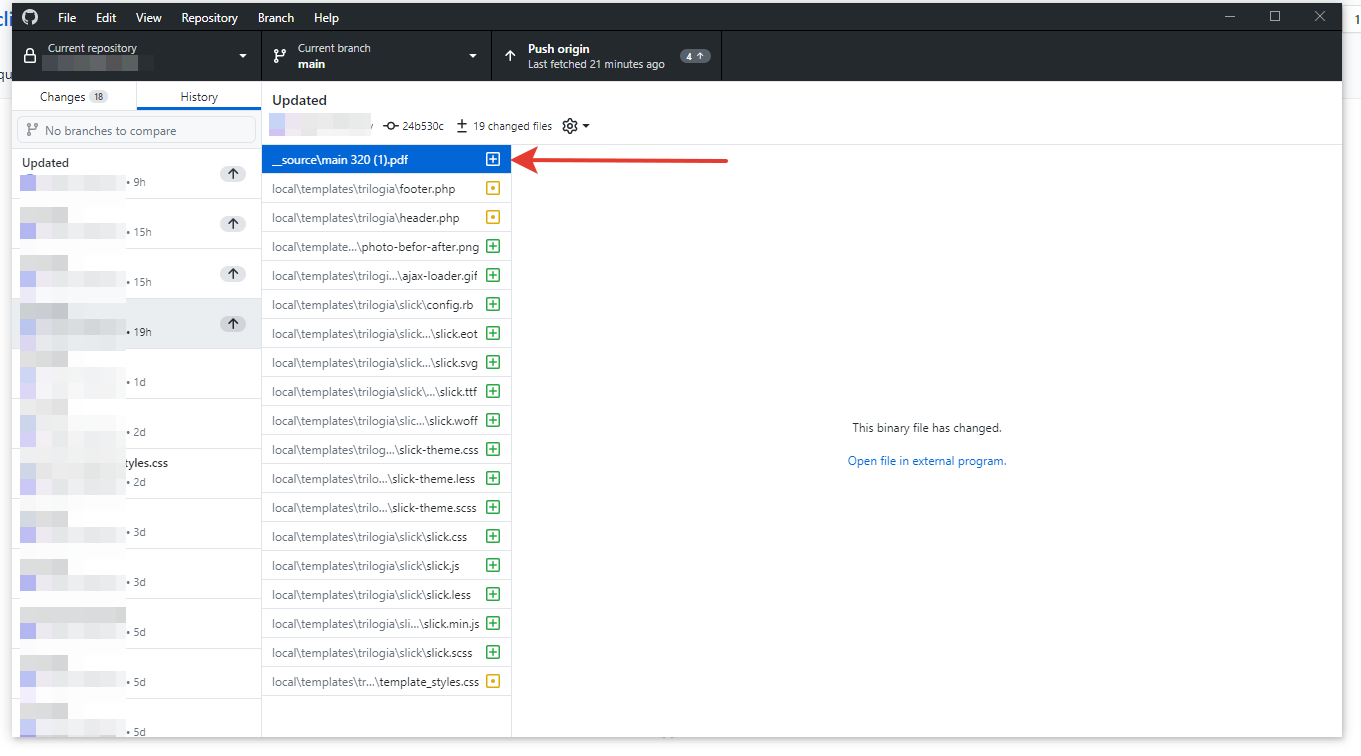Select template_styles.css file
1361x756 pixels.
click(x=387, y=681)
